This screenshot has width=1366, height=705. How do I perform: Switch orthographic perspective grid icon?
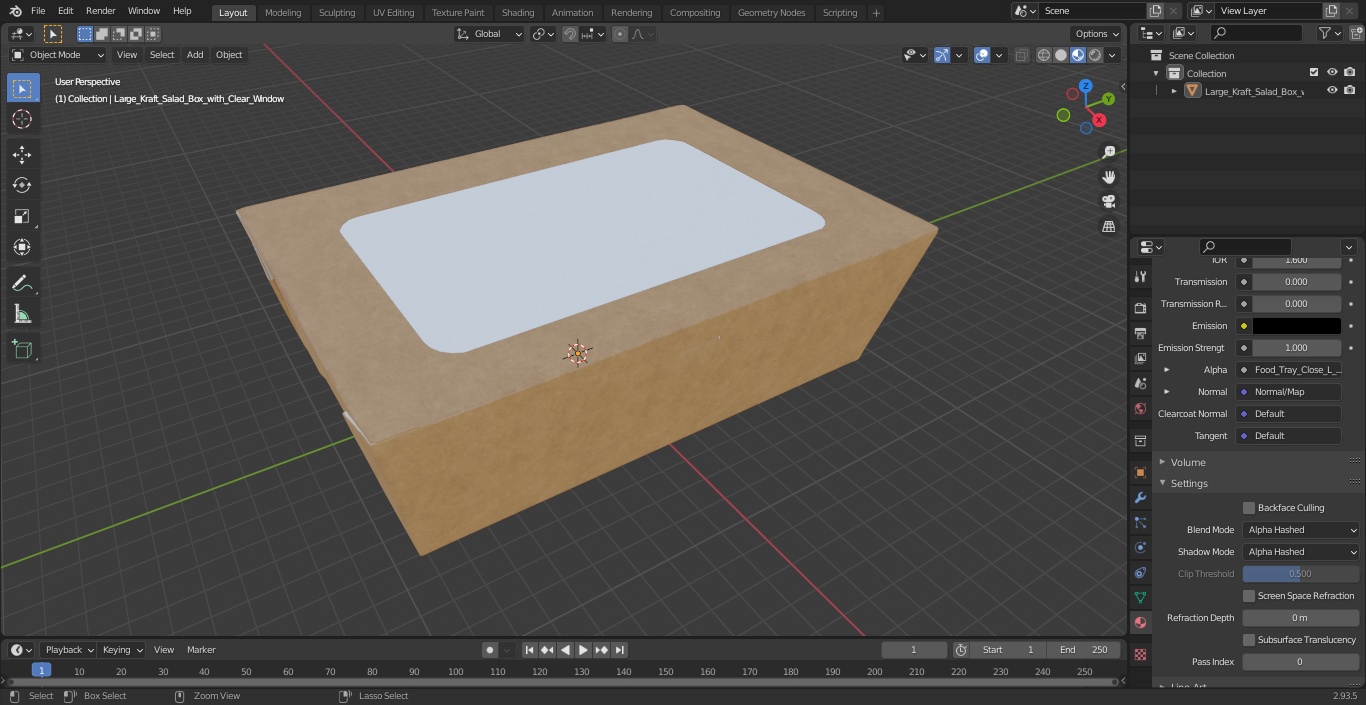[x=1109, y=227]
